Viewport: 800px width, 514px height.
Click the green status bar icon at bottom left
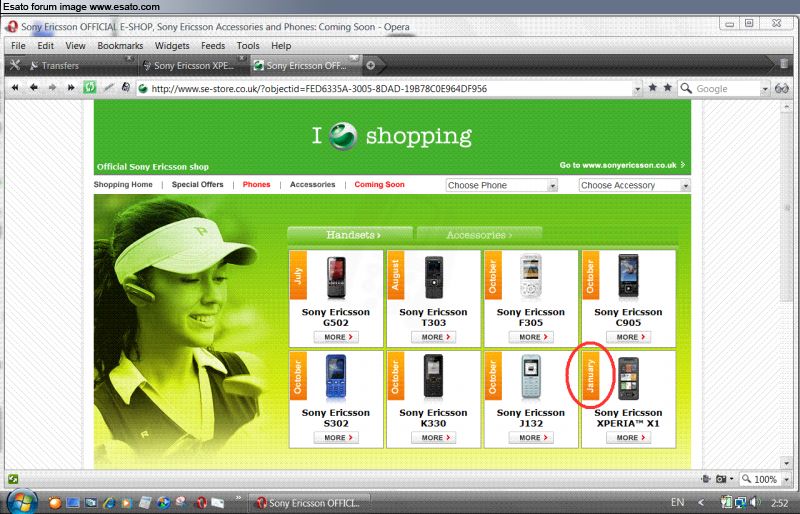(13, 479)
